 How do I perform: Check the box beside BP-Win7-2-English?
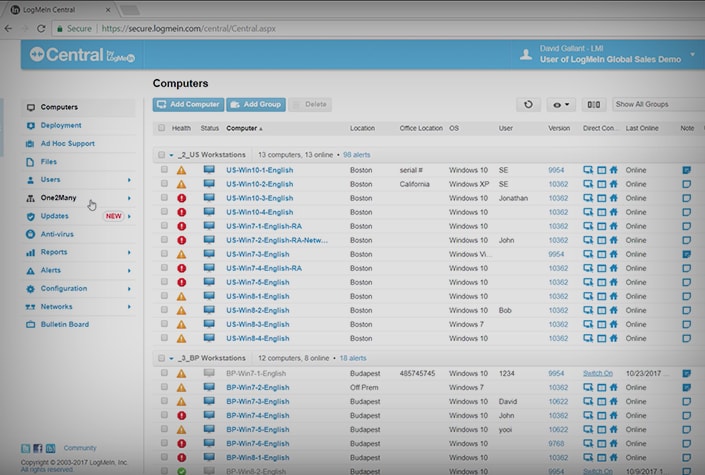coord(162,387)
